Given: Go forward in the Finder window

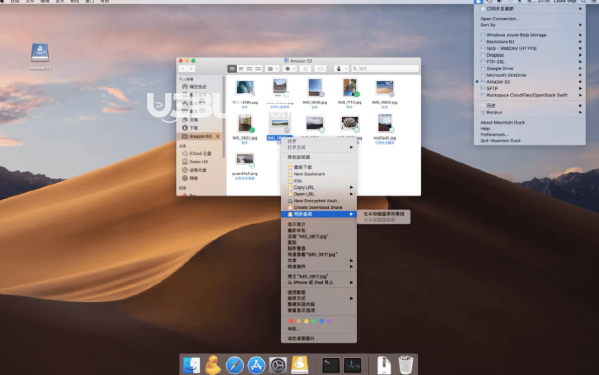Looking at the screenshot, I should coord(191,69).
